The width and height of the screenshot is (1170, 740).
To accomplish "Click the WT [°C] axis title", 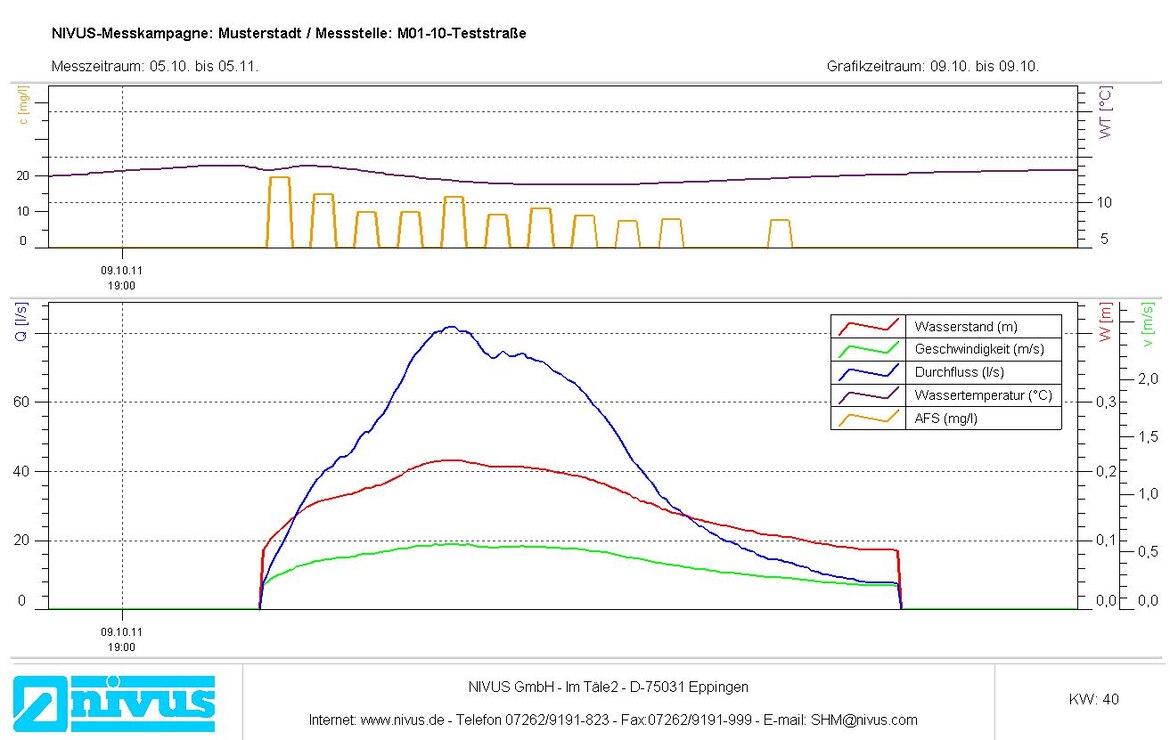I will pos(1106,111).
